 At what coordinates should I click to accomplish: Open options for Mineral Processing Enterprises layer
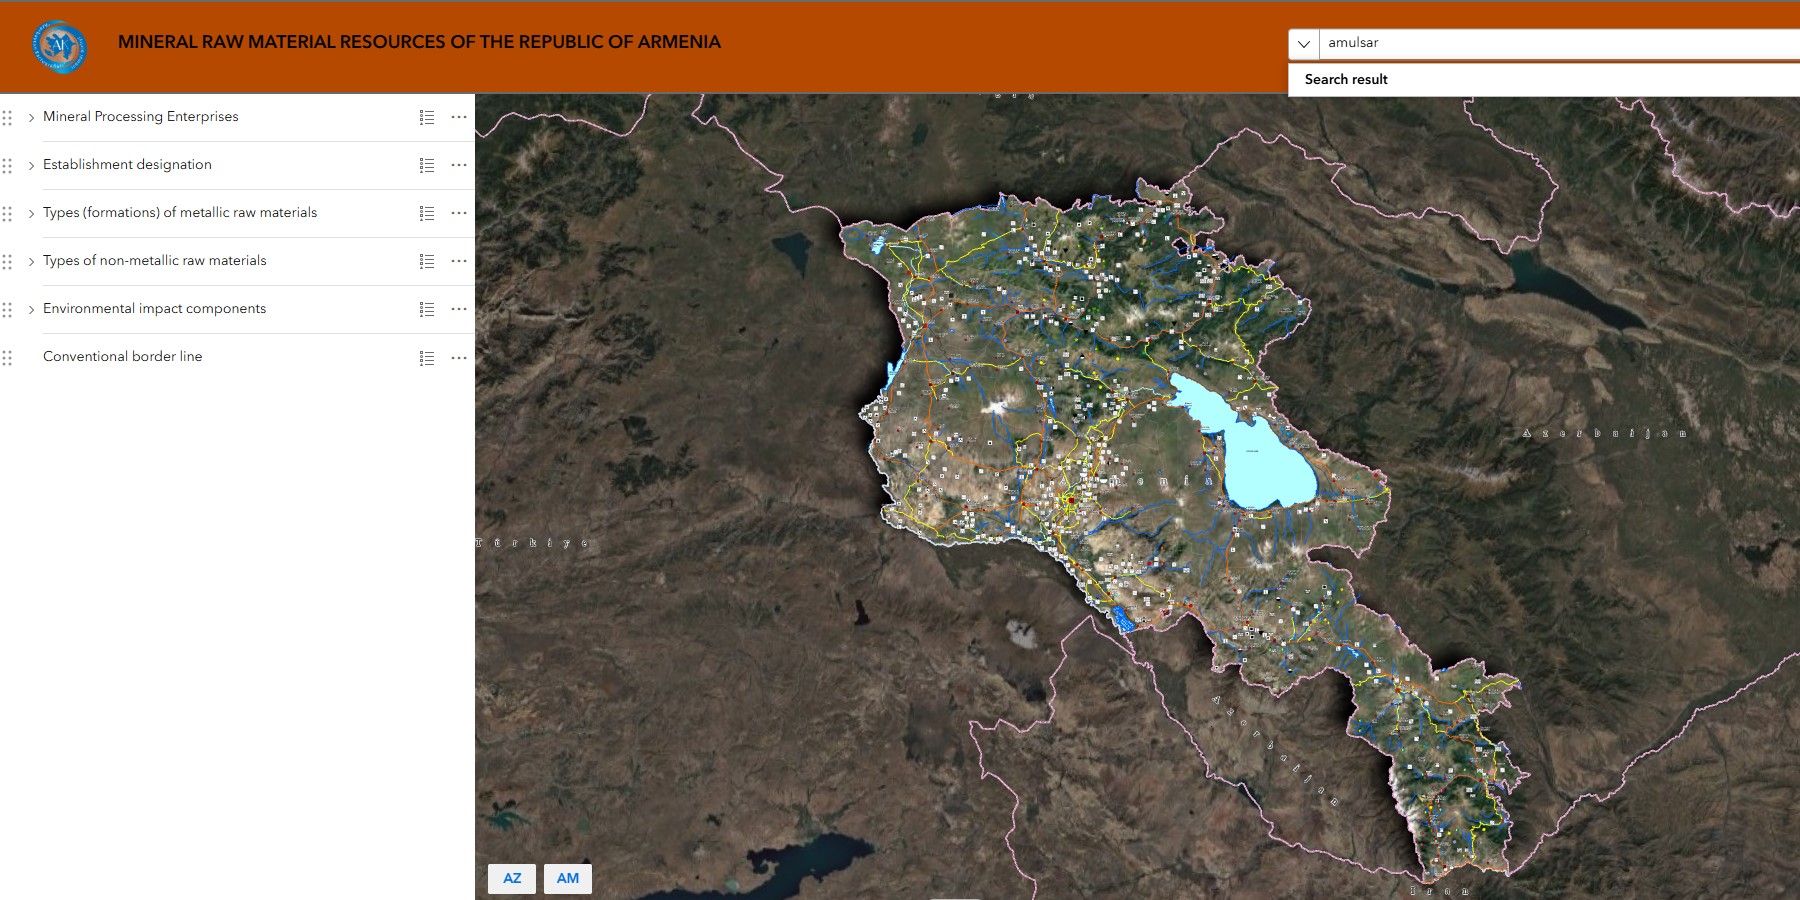[459, 117]
